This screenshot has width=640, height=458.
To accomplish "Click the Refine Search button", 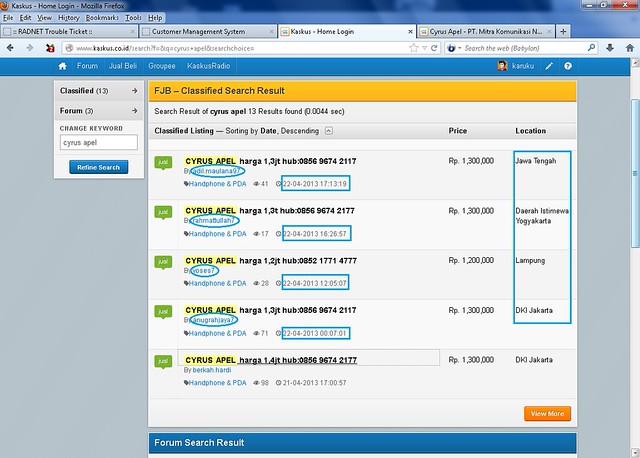I will [98, 167].
